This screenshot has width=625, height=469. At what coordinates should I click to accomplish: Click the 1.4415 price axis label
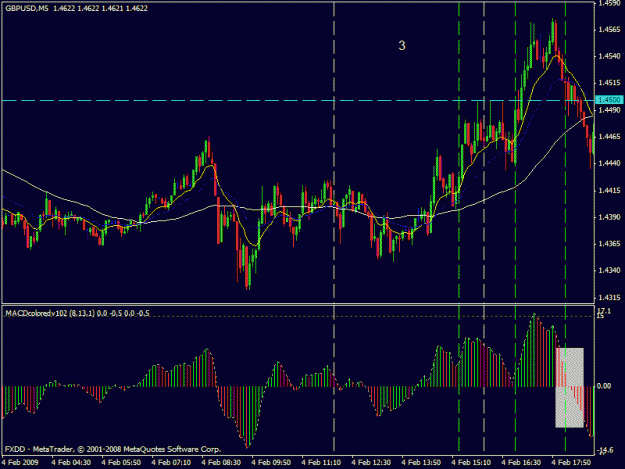pyautogui.click(x=610, y=190)
